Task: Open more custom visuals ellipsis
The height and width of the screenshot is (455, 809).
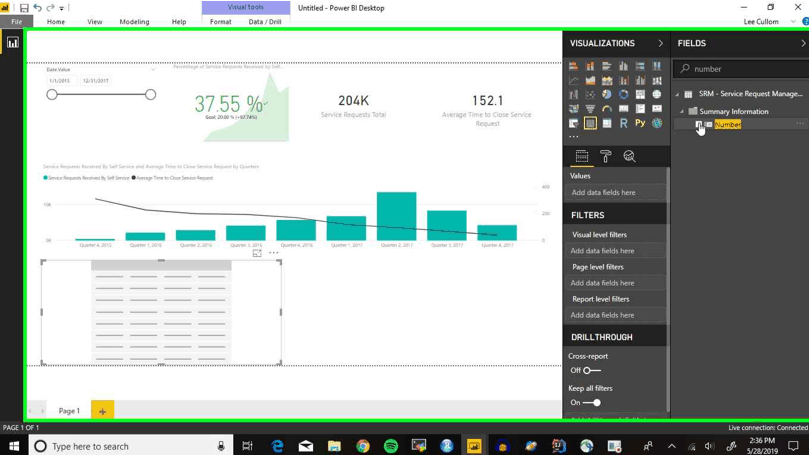Action: point(574,137)
